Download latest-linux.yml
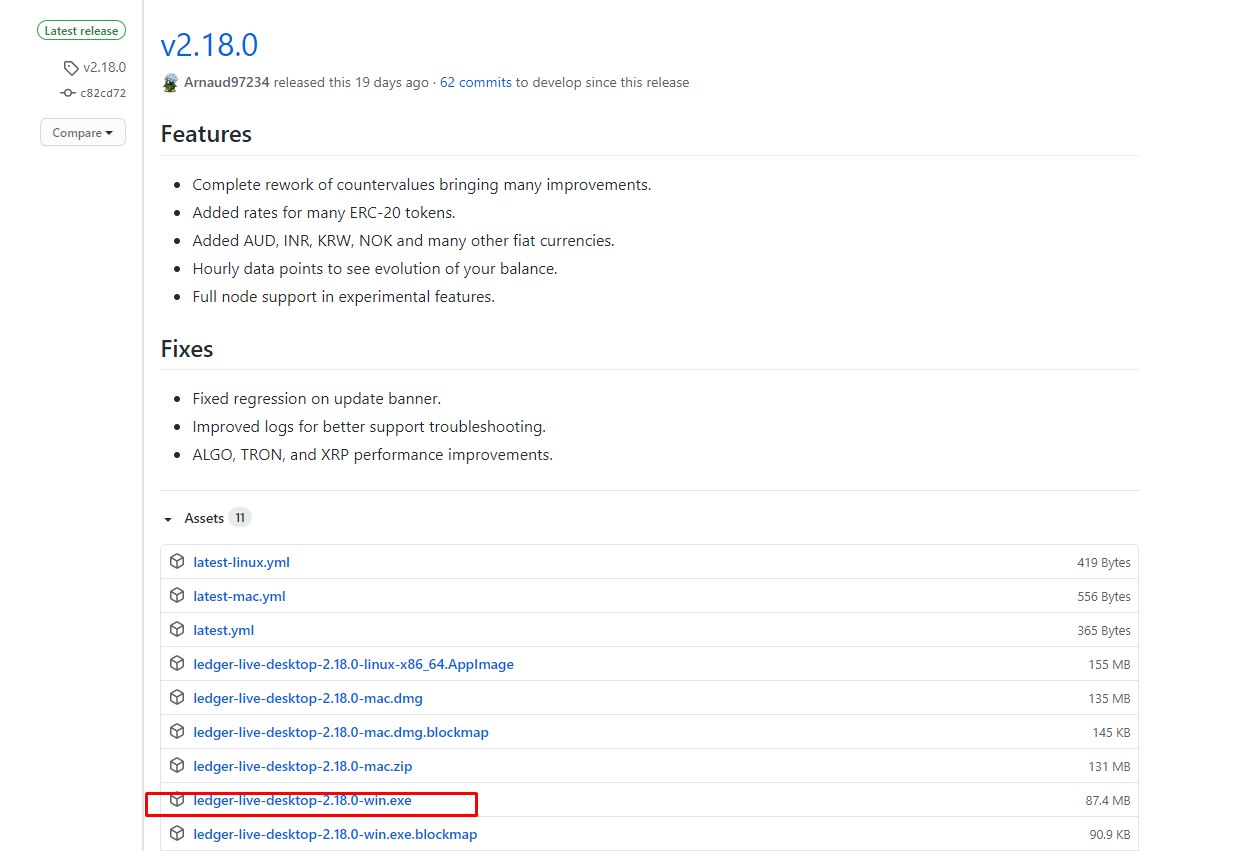Image resolution: width=1253 pixels, height=851 pixels. pyautogui.click(x=241, y=562)
